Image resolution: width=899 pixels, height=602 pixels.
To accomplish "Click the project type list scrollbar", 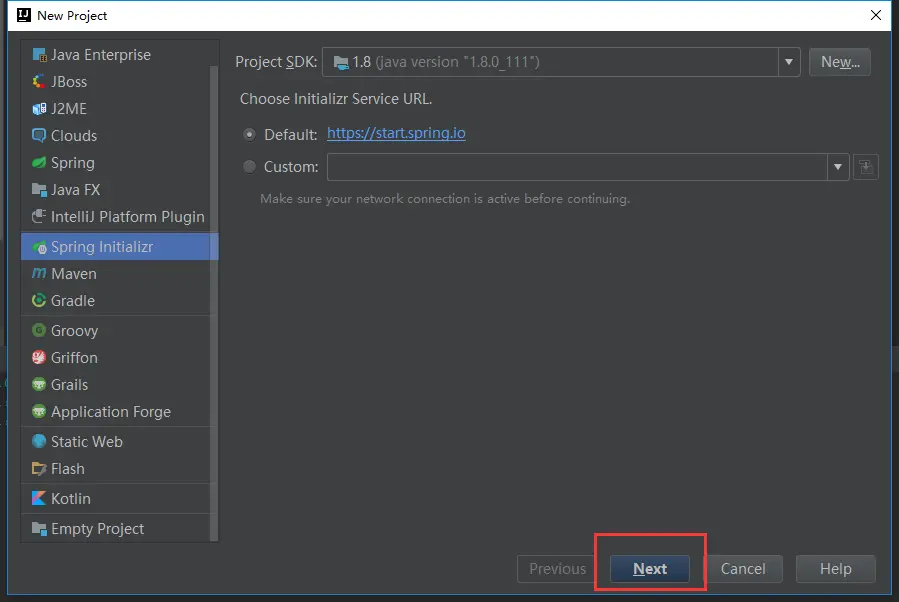I will (214, 303).
